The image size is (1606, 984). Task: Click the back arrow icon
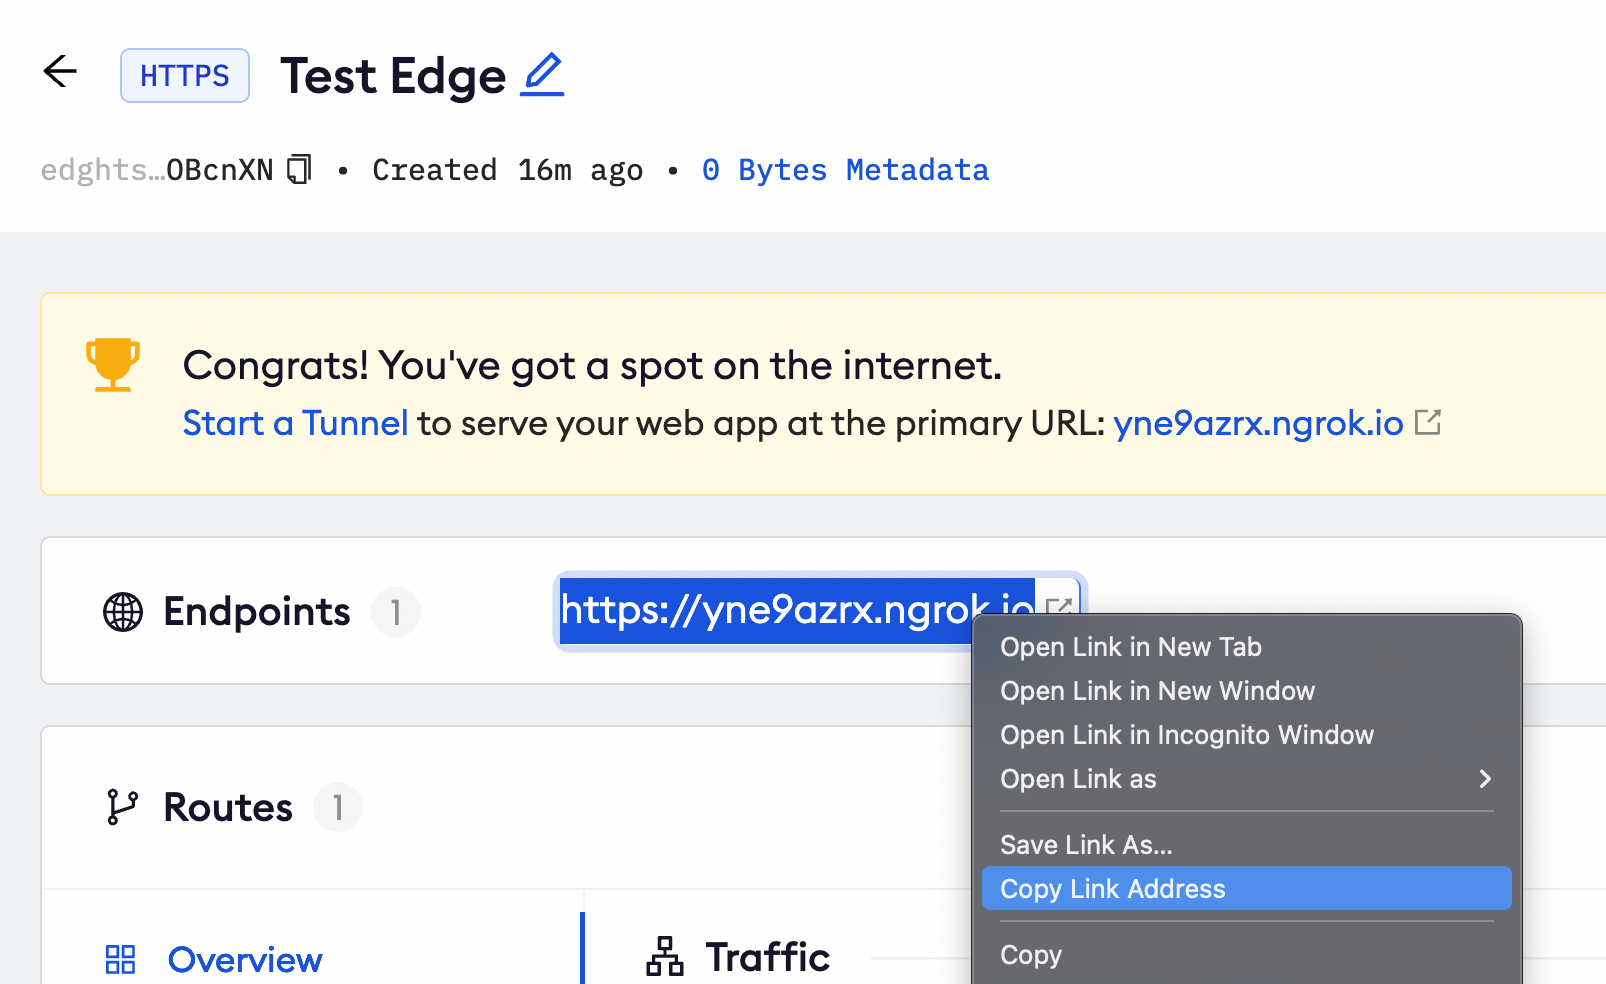click(x=60, y=72)
